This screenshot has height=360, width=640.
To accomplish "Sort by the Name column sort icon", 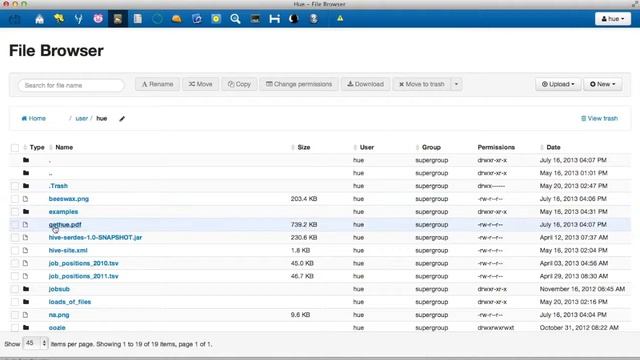I will click(51, 147).
